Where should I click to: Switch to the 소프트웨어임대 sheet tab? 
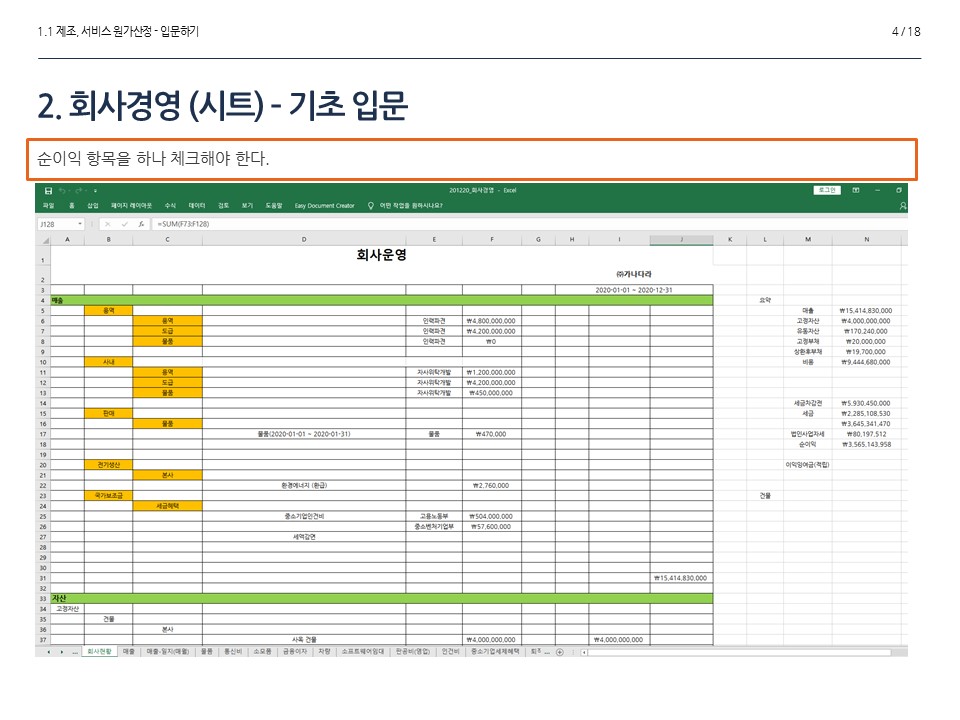tap(363, 651)
